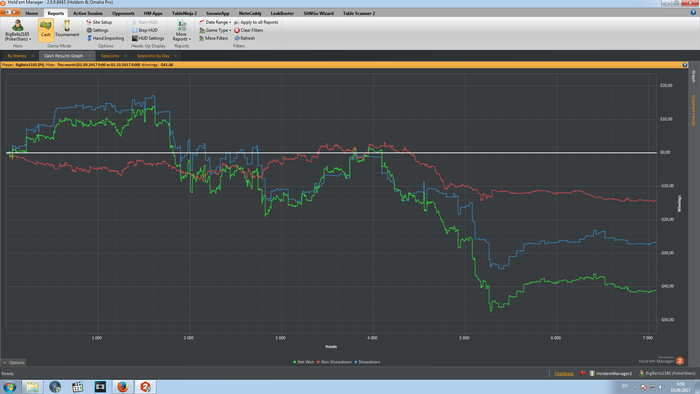700x394 pixels.
Task: Close the By Stakes tab
Action: [33, 56]
